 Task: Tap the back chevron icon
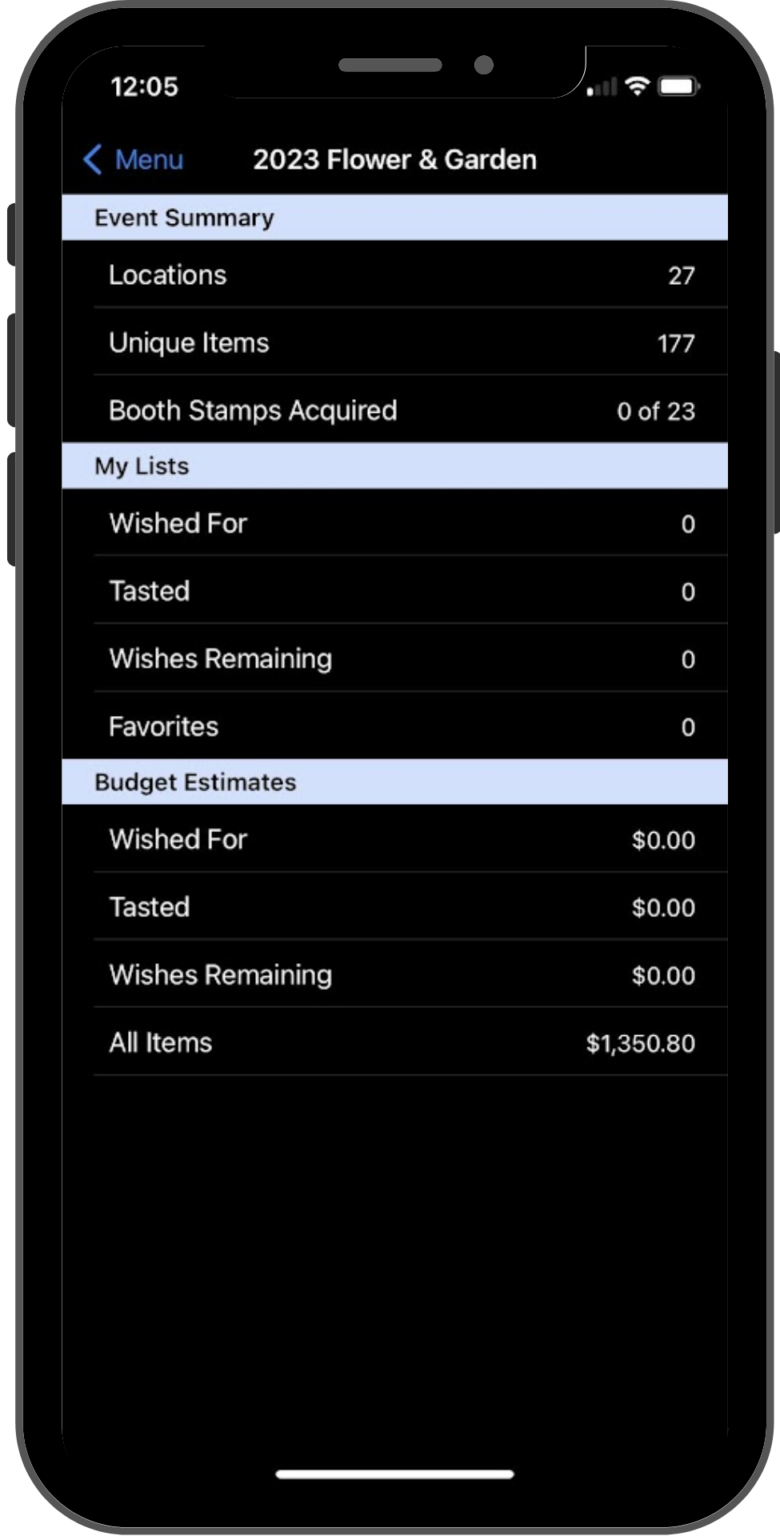tap(93, 160)
